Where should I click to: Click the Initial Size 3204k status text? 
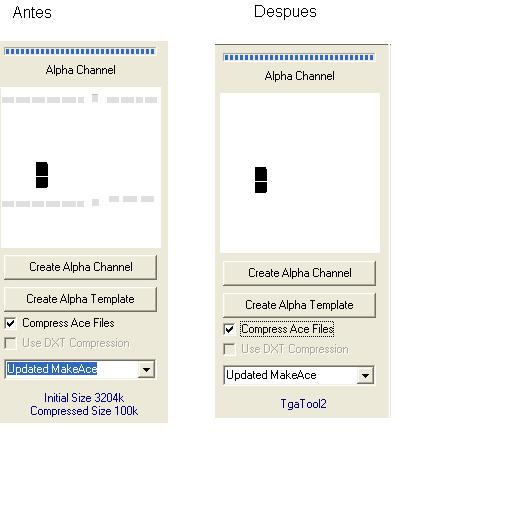point(84,398)
